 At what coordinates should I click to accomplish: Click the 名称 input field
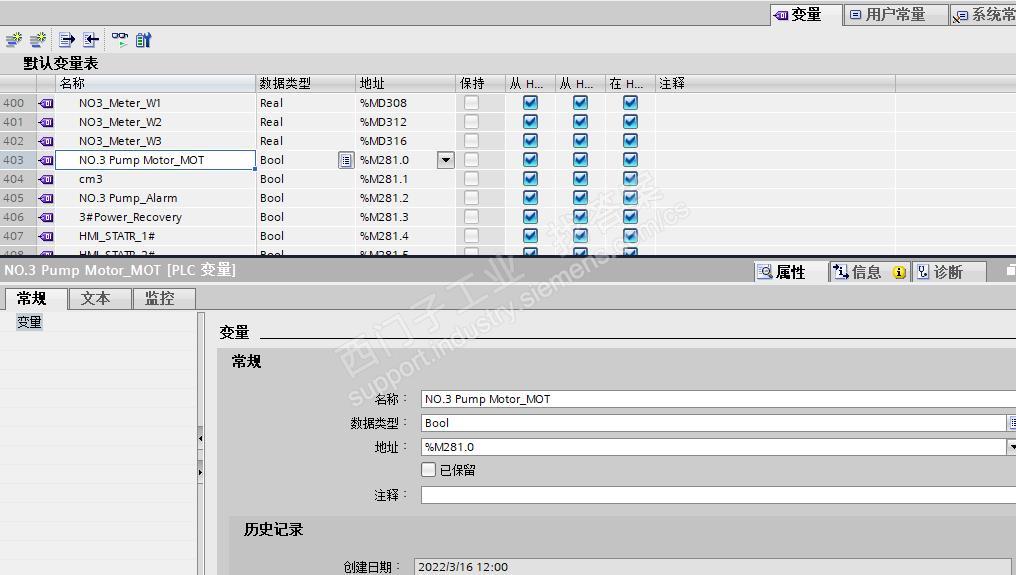click(718, 399)
